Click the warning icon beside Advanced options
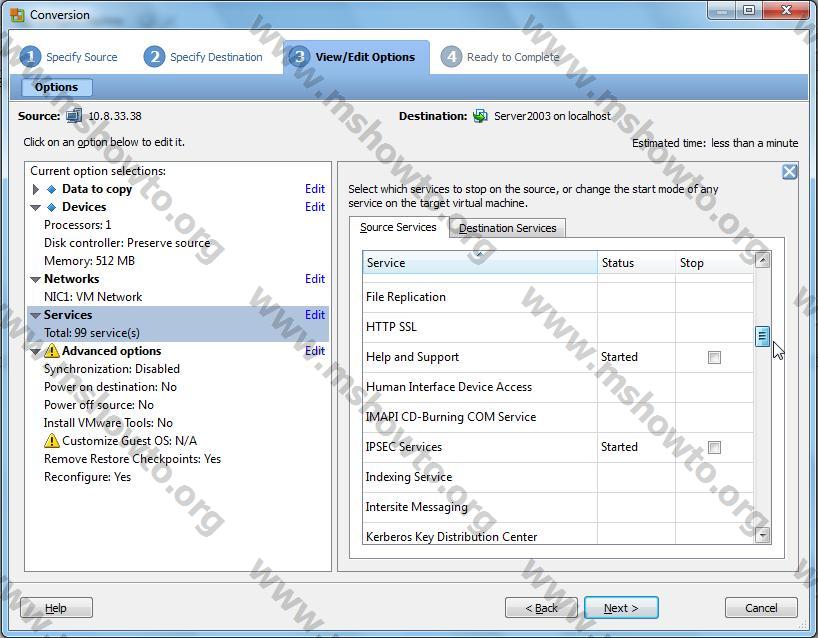818x638 pixels. pyautogui.click(x=52, y=351)
